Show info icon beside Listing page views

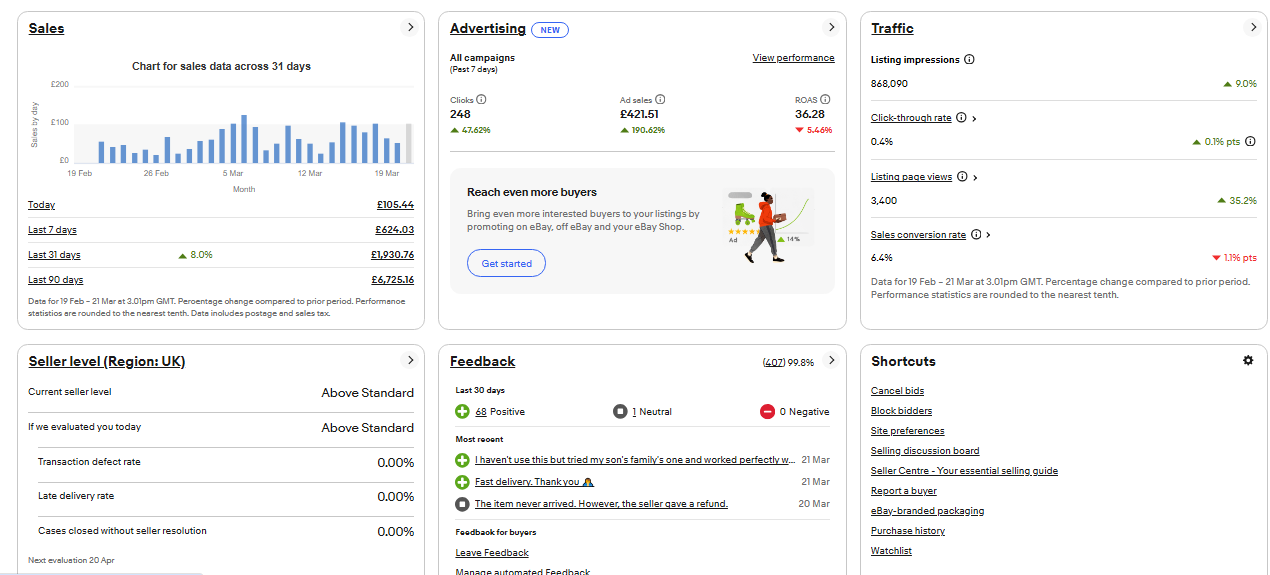(x=962, y=177)
